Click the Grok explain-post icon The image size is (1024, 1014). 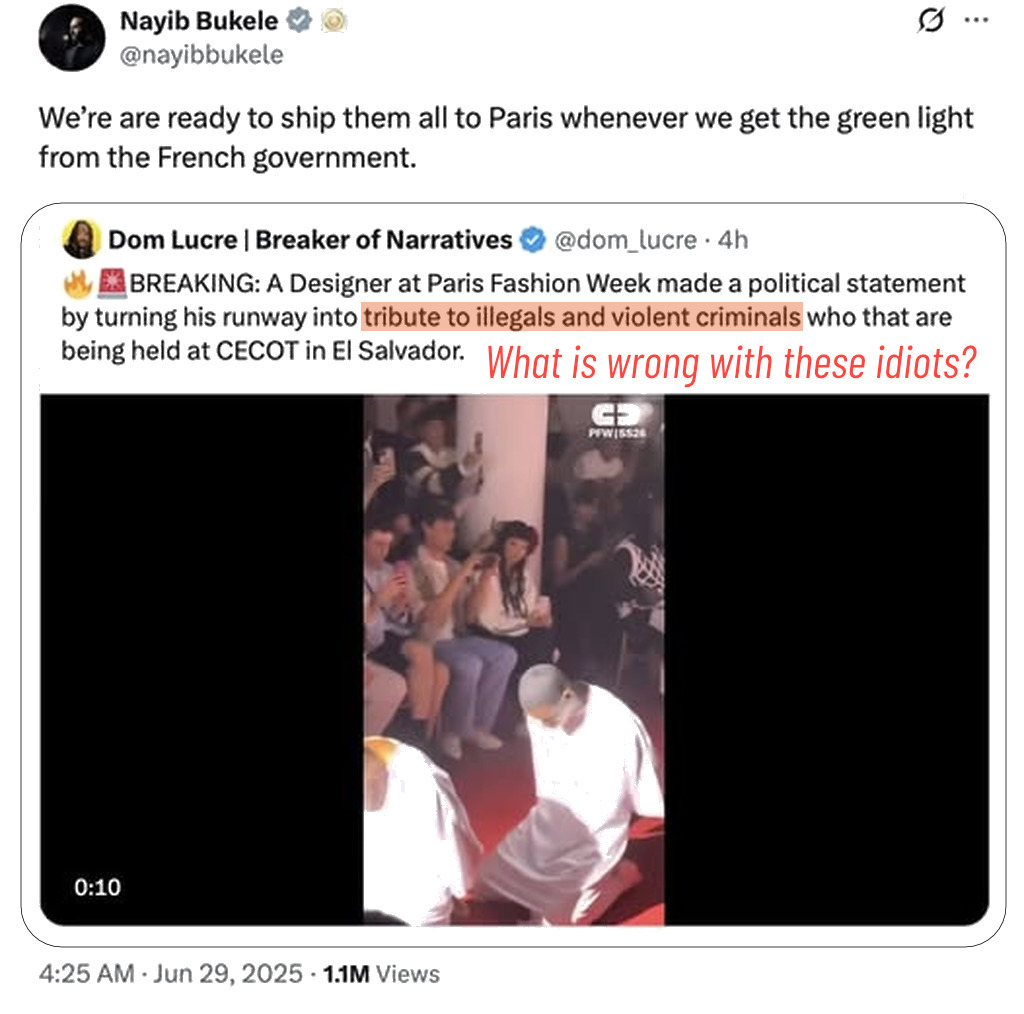point(930,23)
